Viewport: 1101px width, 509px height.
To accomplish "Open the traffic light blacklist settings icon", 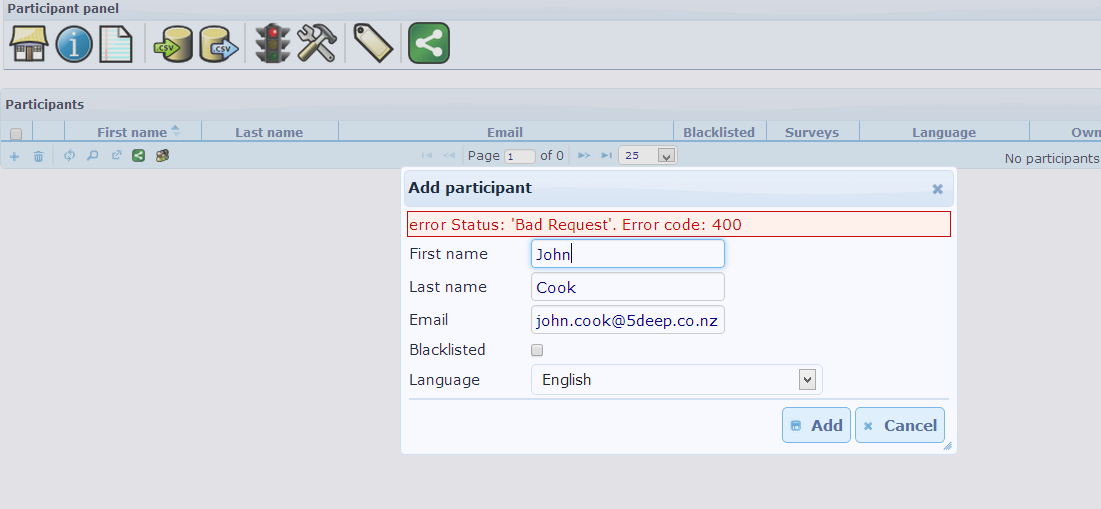I will point(271,44).
